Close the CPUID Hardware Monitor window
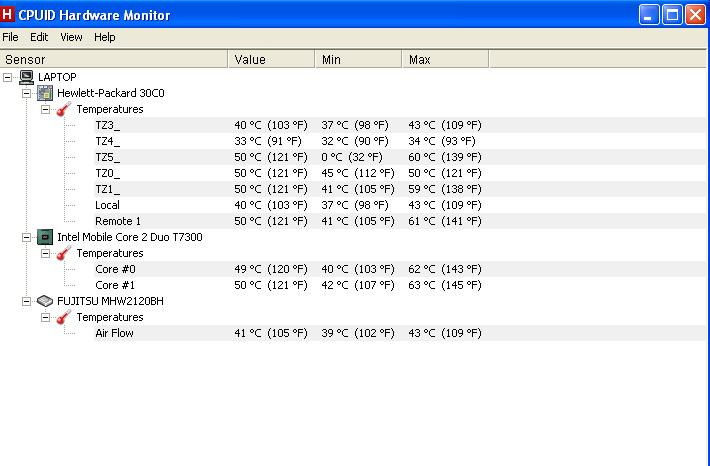The image size is (710, 466). pyautogui.click(x=695, y=15)
